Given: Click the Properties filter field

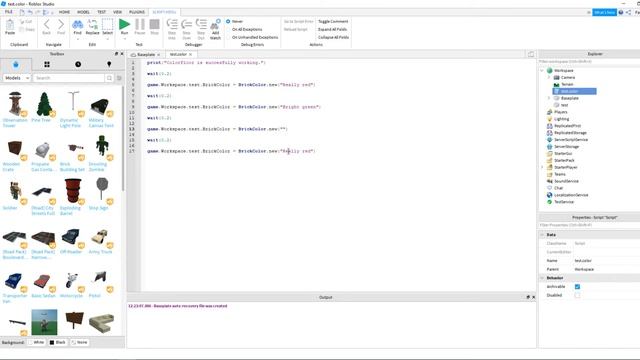Looking at the screenshot, I should coord(589,225).
